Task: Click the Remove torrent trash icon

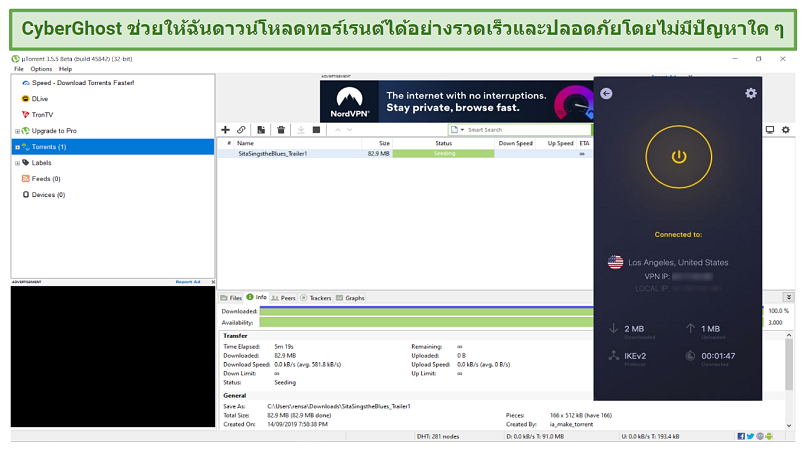Action: pos(281,130)
